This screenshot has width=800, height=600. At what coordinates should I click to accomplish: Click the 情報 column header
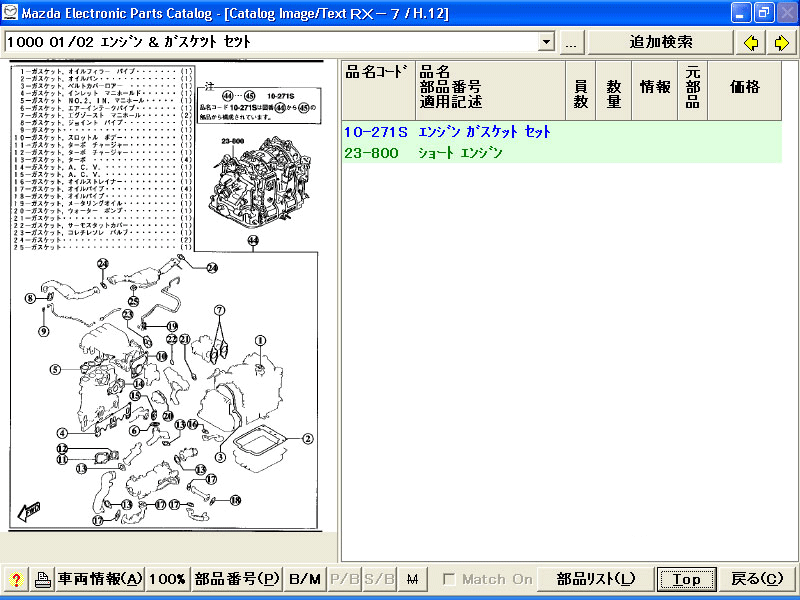click(x=655, y=90)
